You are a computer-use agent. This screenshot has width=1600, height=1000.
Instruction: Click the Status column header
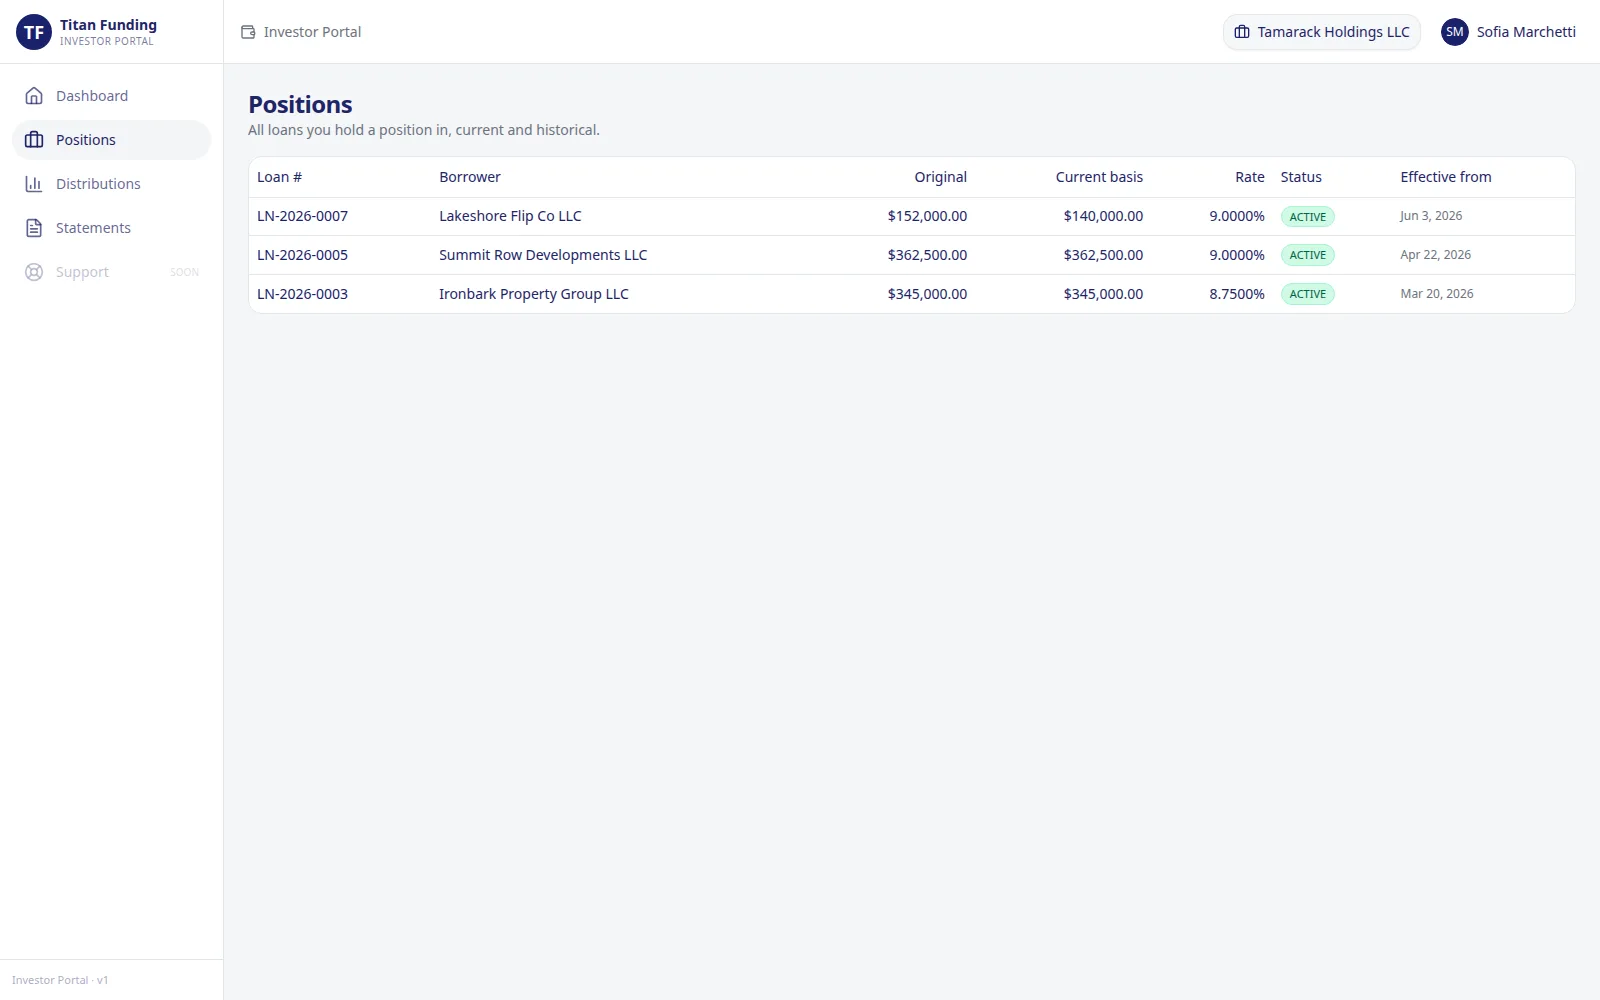click(x=1301, y=177)
